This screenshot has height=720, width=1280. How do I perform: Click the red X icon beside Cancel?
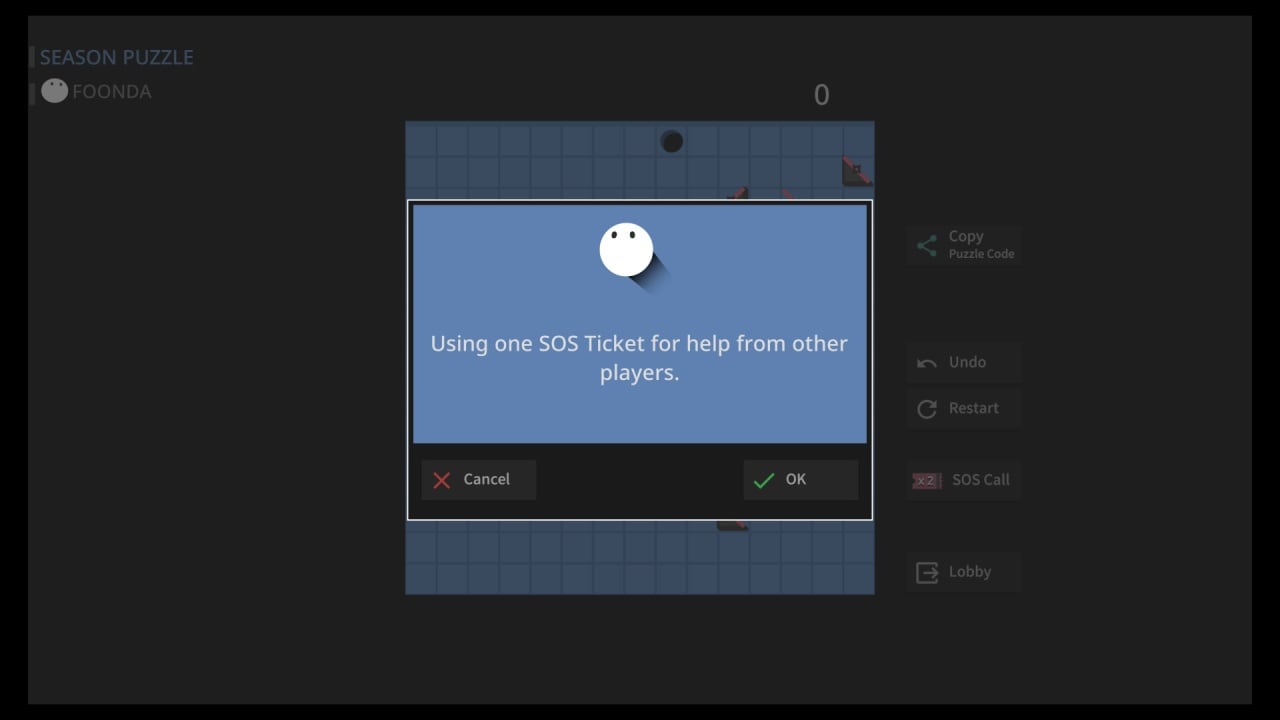441,480
